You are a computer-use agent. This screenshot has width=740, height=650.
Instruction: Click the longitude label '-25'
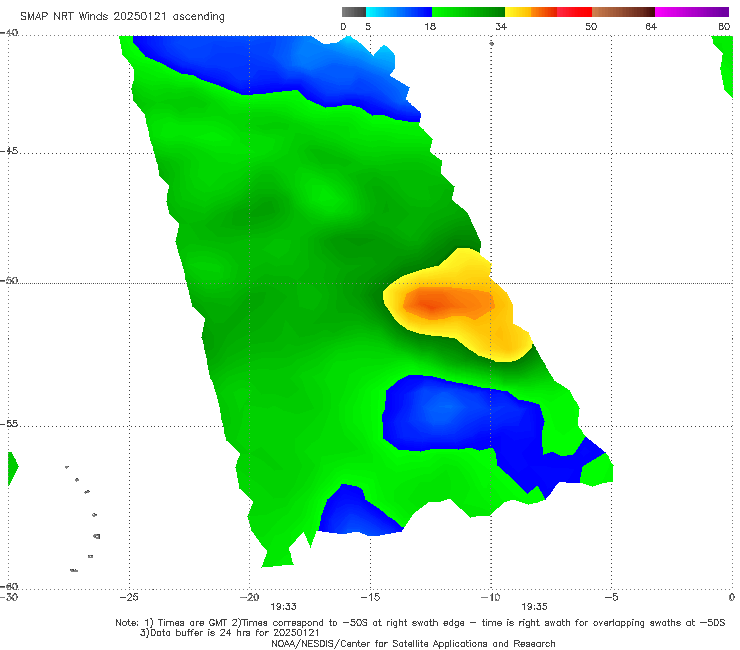(129, 597)
